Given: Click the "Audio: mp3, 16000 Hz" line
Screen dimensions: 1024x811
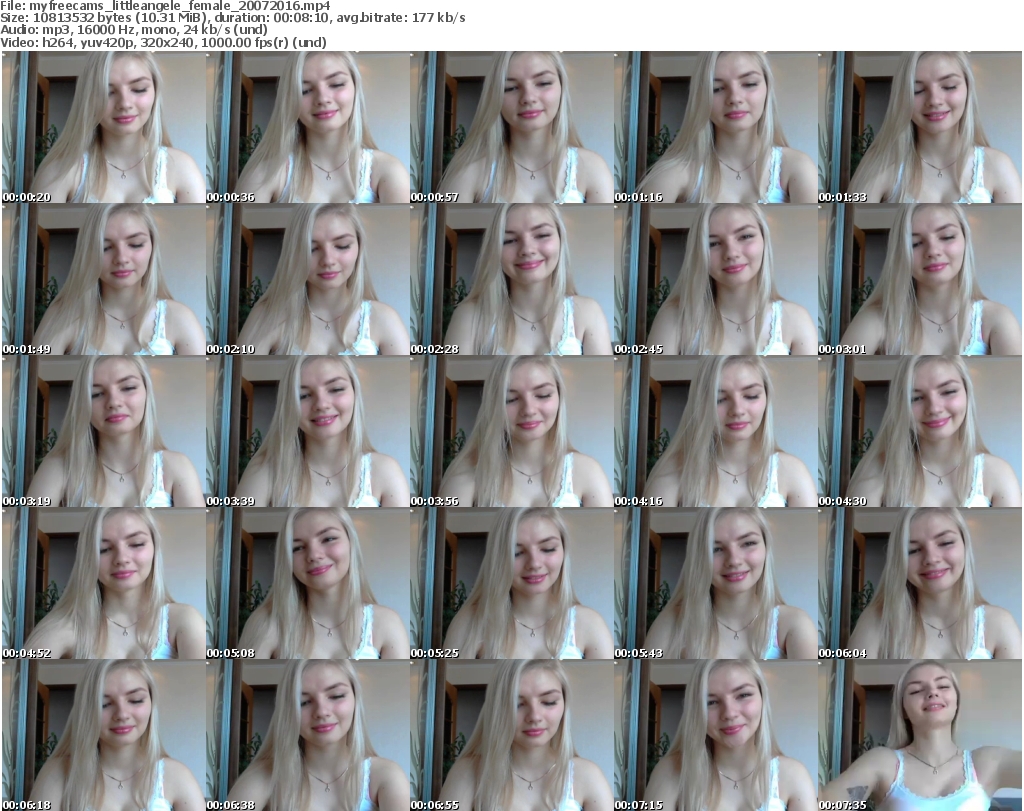Looking at the screenshot, I should coord(134,30).
